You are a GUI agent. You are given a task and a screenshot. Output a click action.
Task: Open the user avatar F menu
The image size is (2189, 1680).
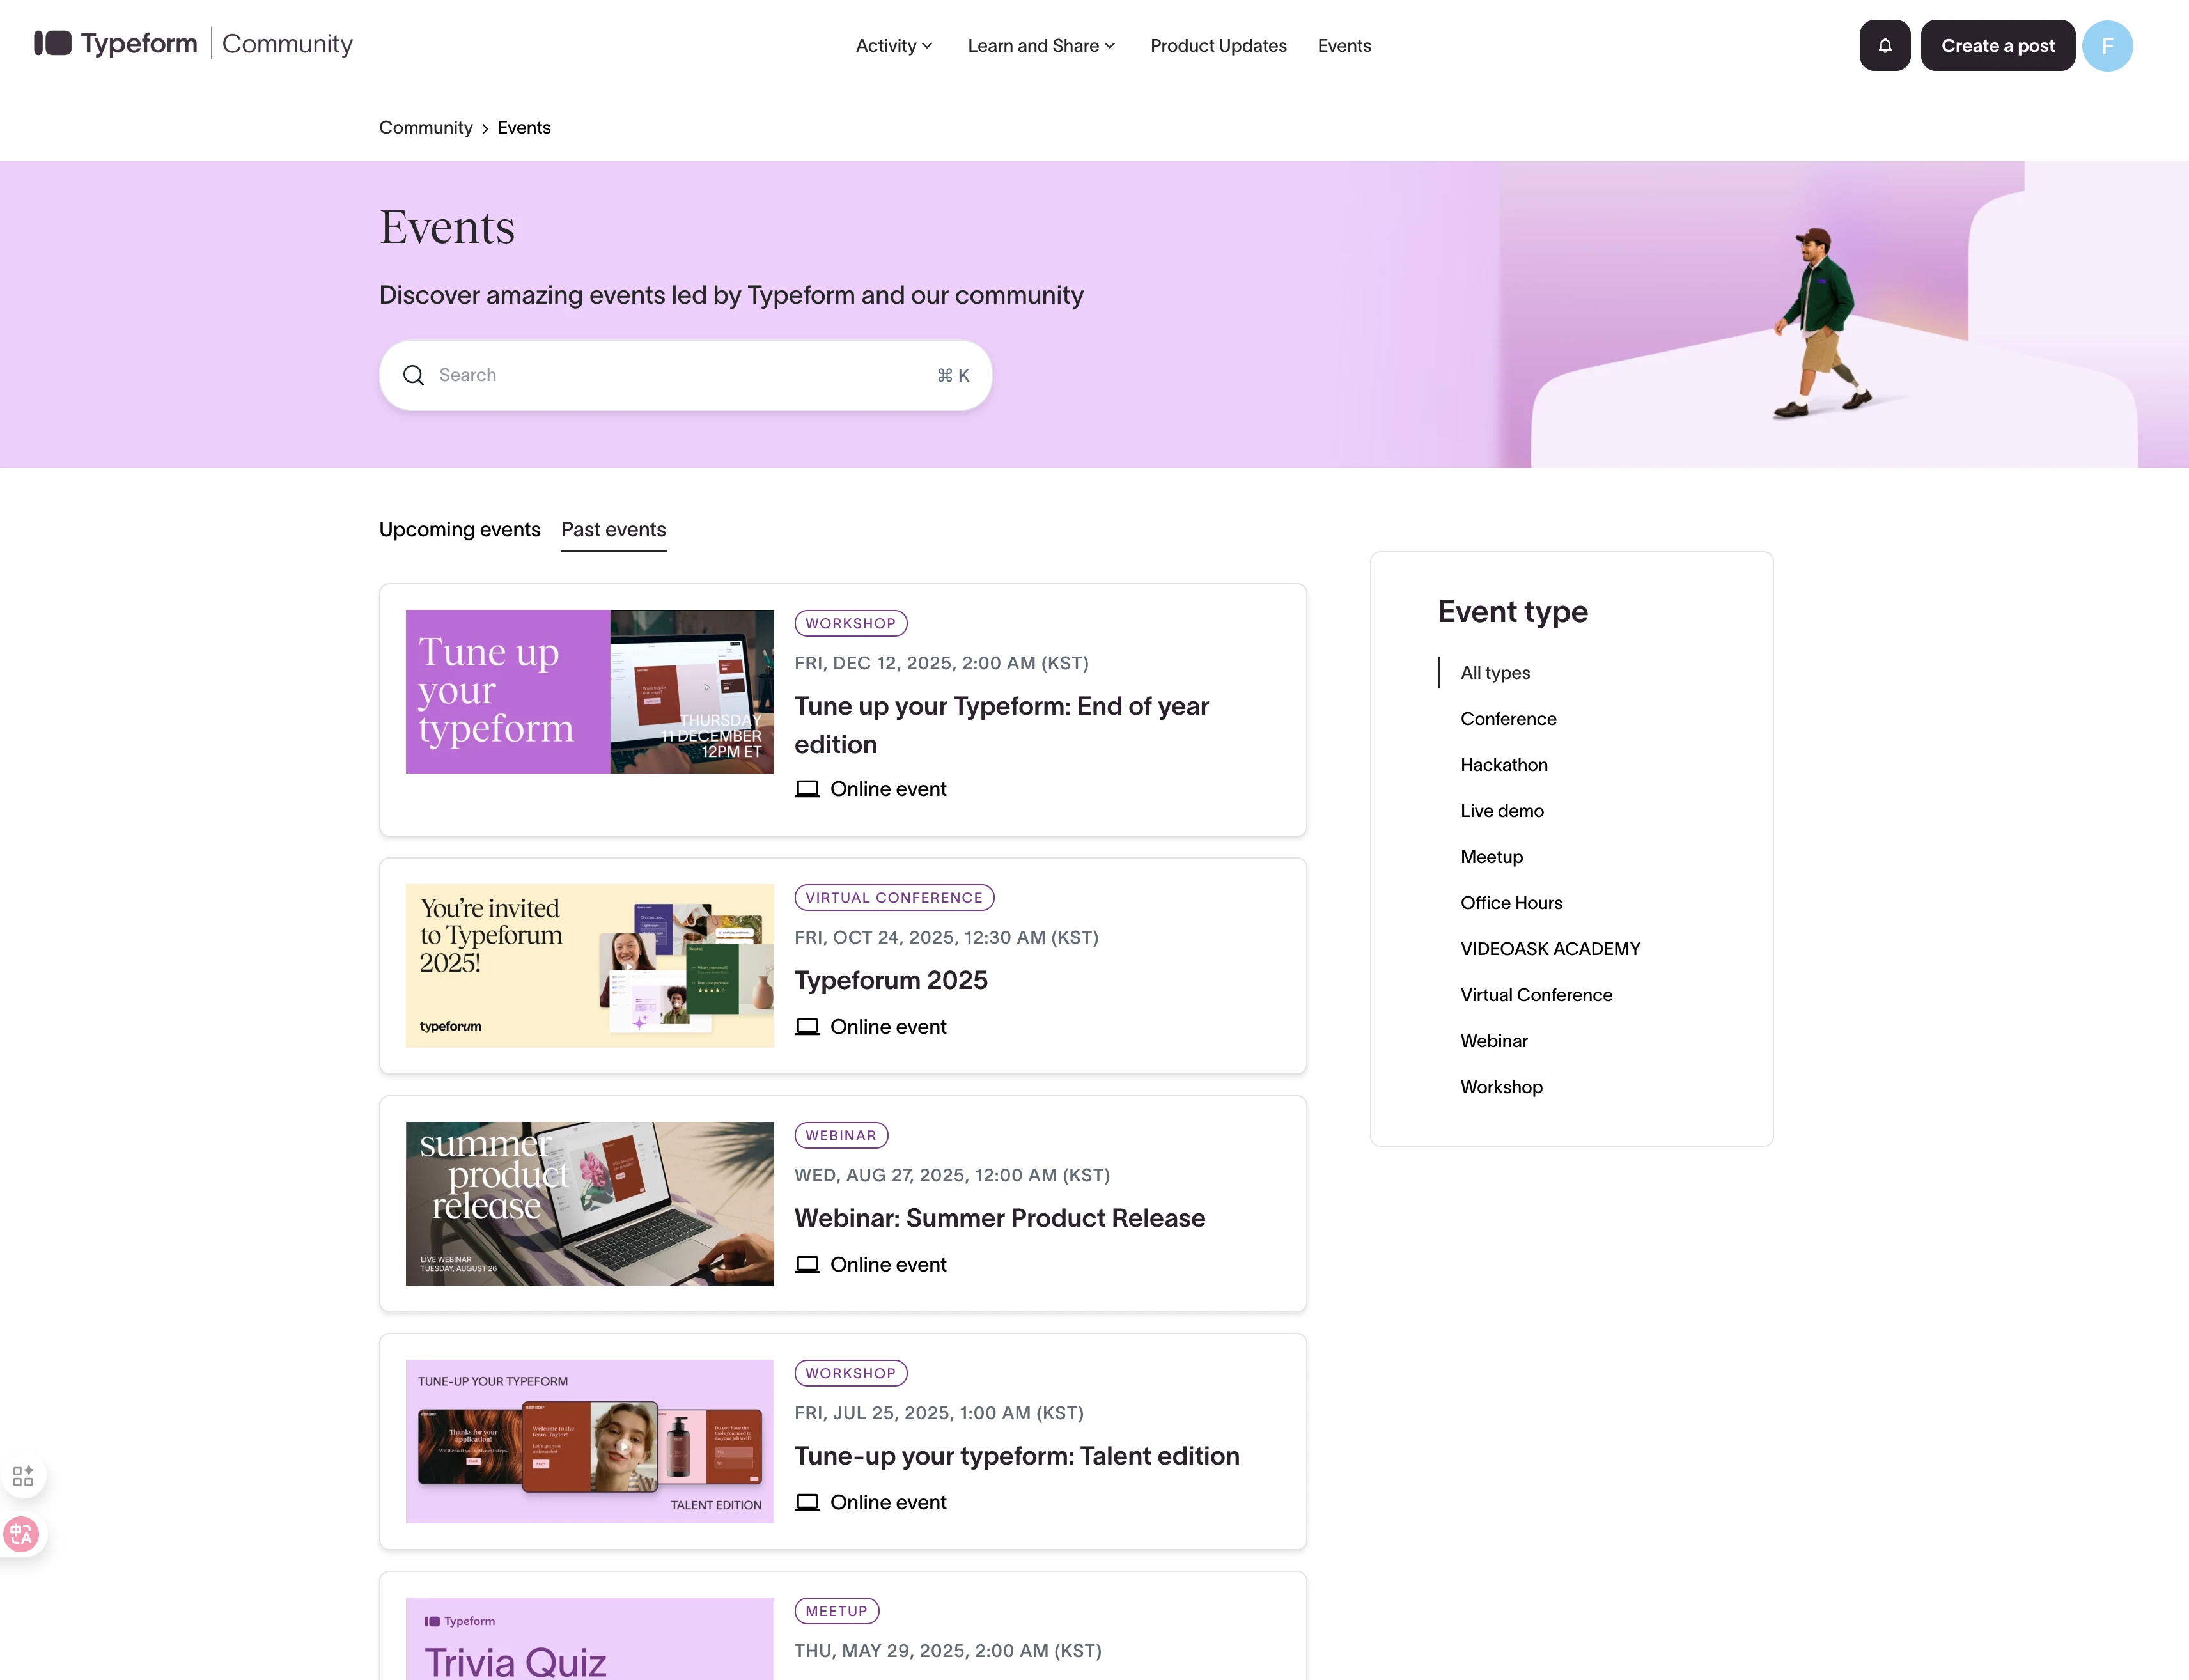pyautogui.click(x=2107, y=45)
